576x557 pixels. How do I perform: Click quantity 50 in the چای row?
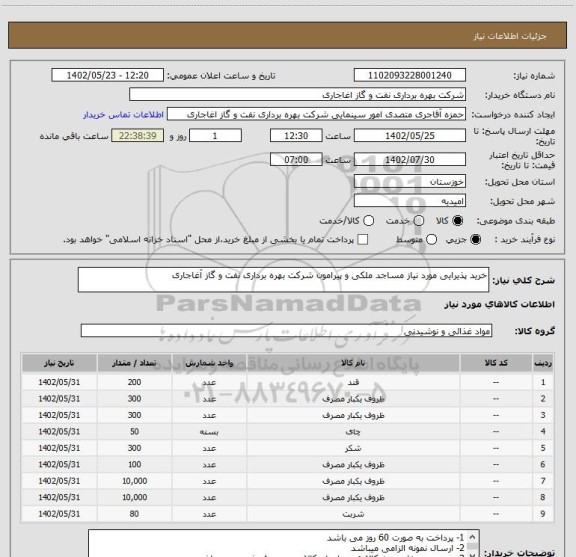click(x=134, y=431)
